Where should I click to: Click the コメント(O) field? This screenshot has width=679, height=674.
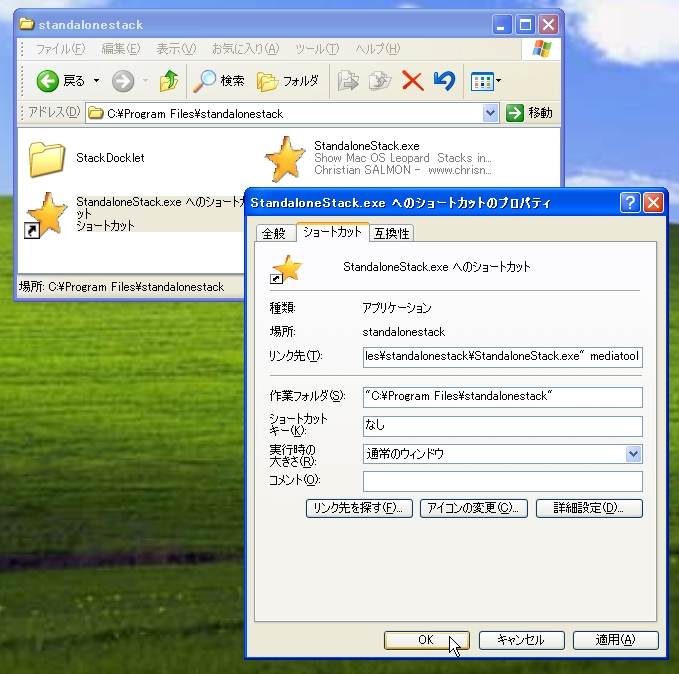[x=502, y=481]
